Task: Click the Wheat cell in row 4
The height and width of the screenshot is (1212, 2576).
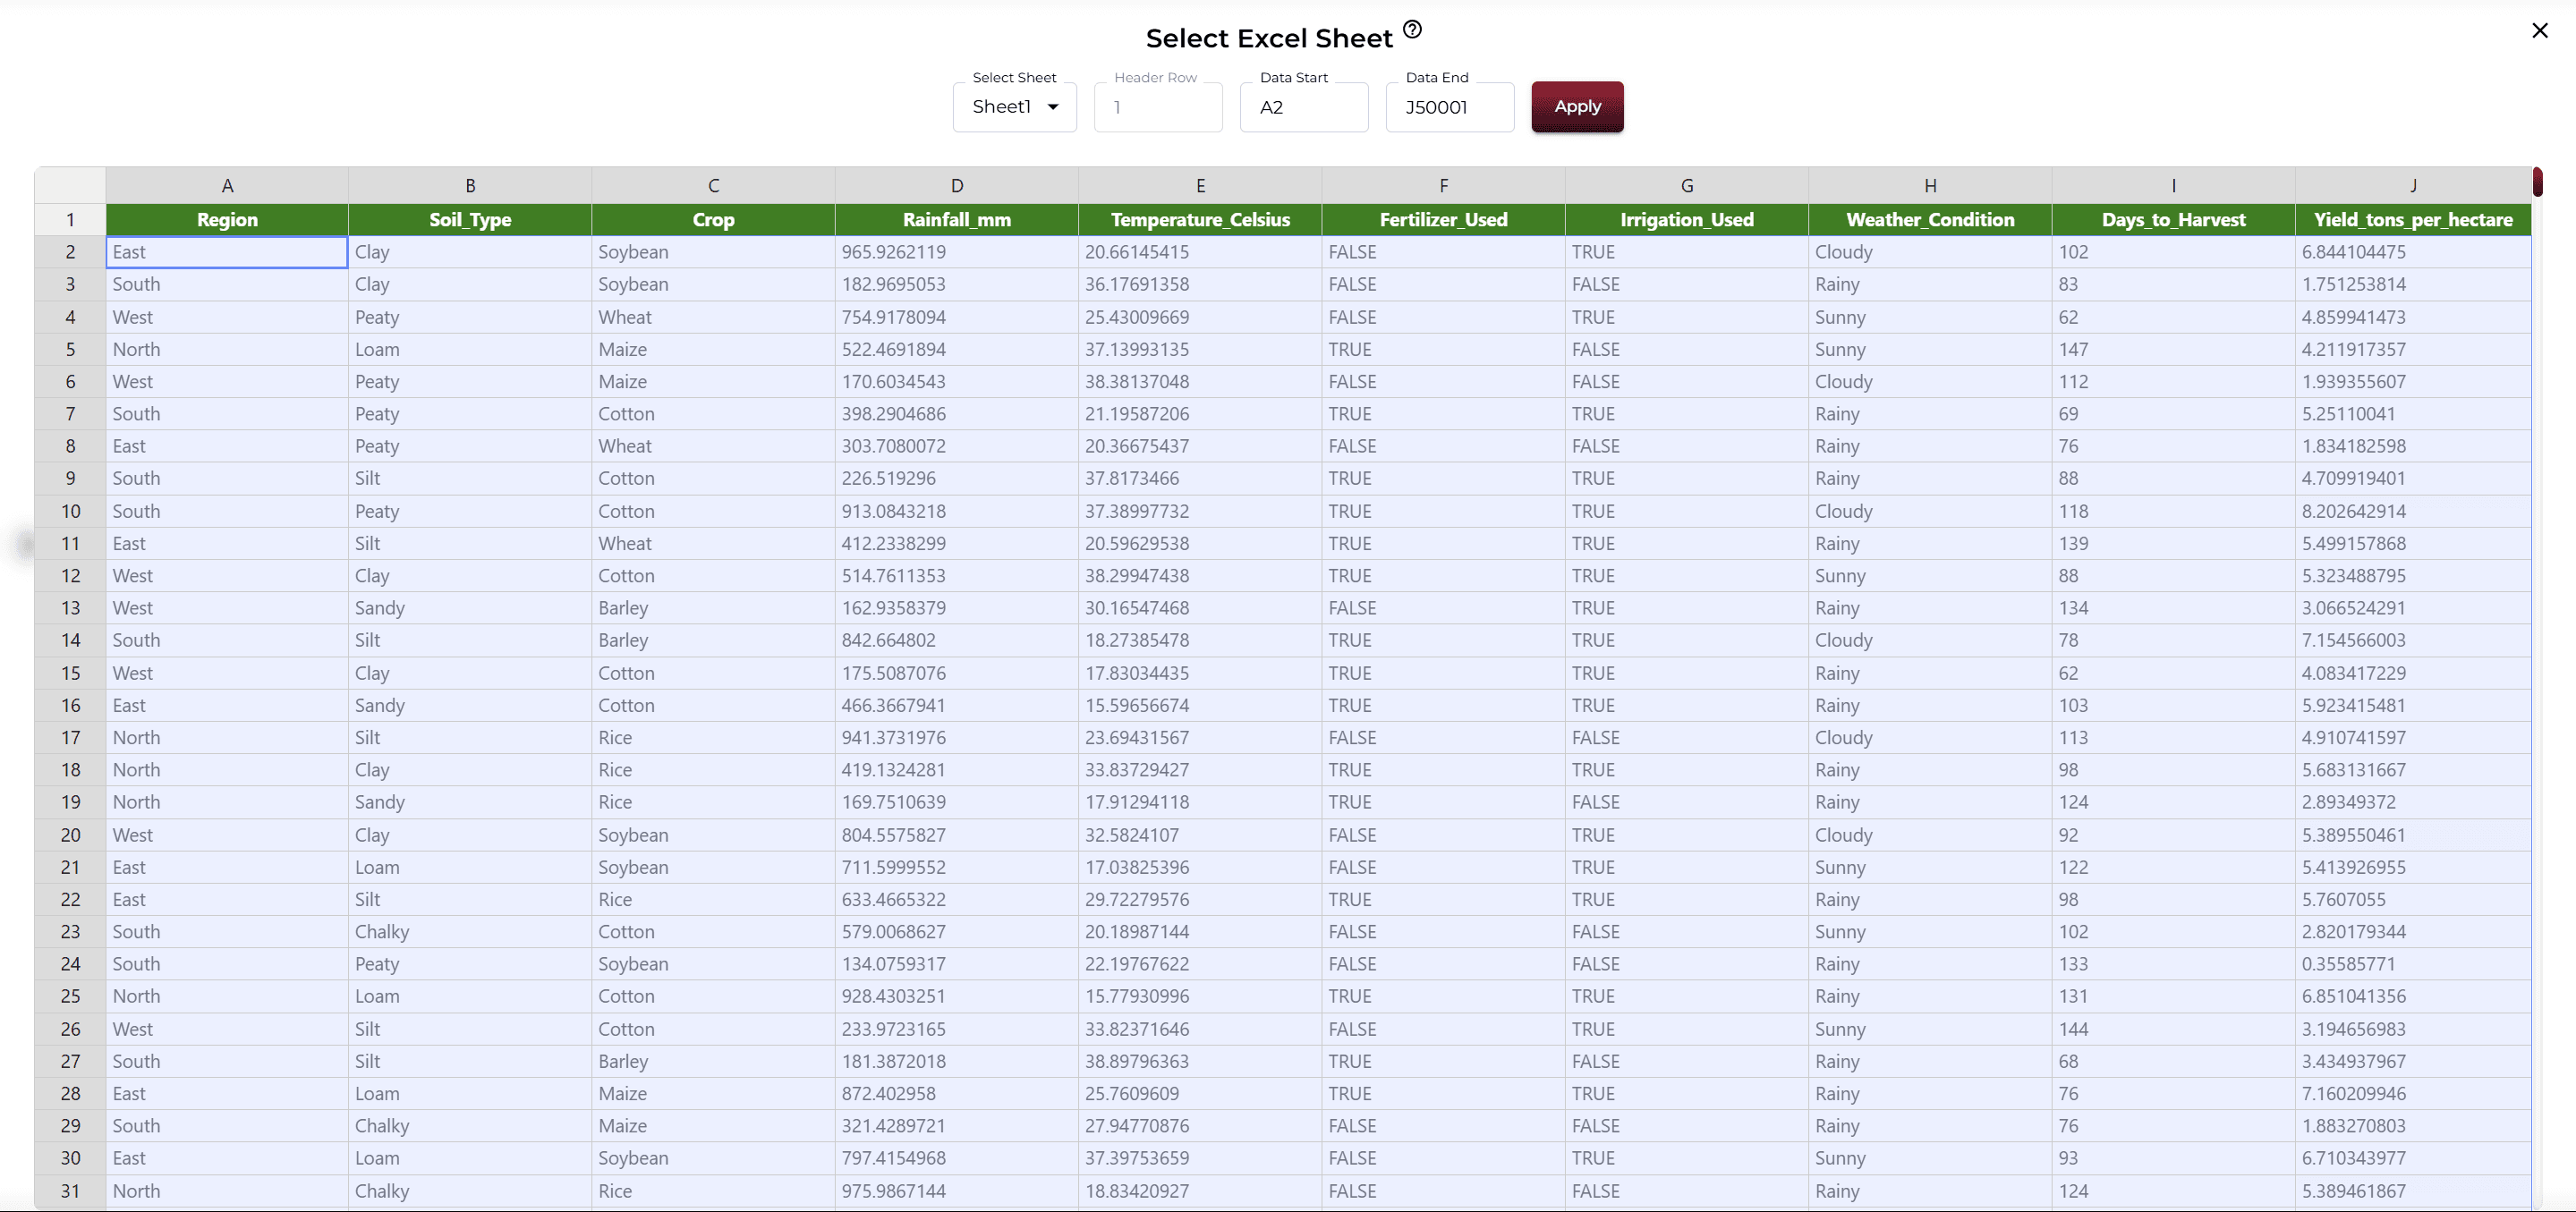Action: pyautogui.click(x=713, y=317)
